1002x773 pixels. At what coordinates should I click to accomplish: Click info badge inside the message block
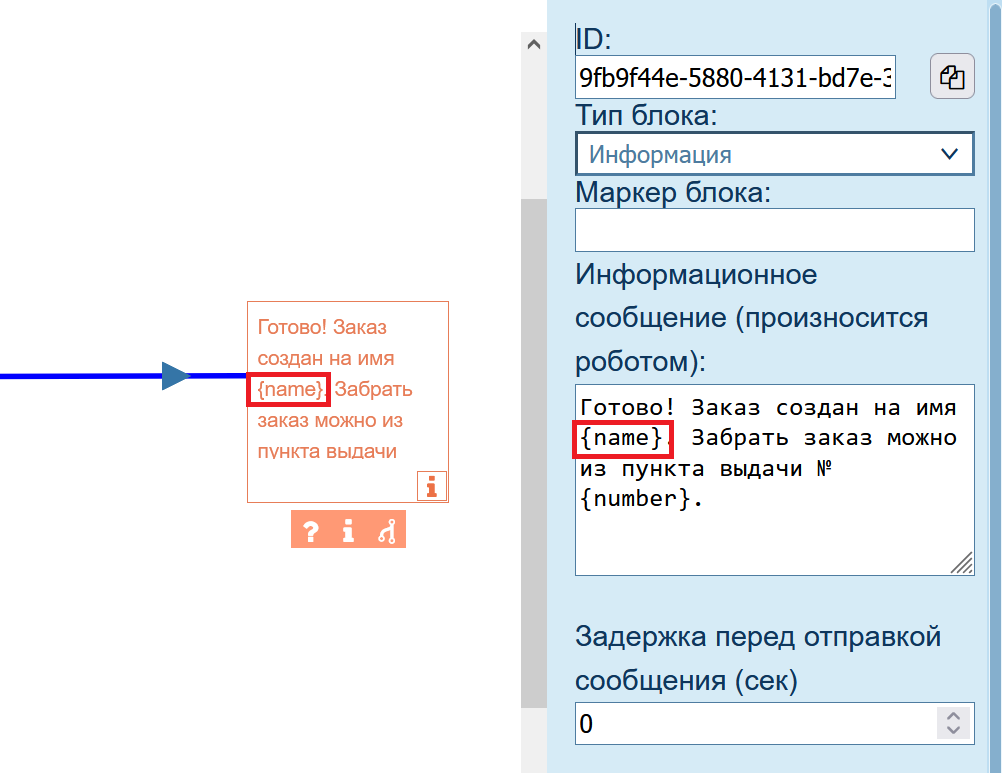pyautogui.click(x=431, y=486)
